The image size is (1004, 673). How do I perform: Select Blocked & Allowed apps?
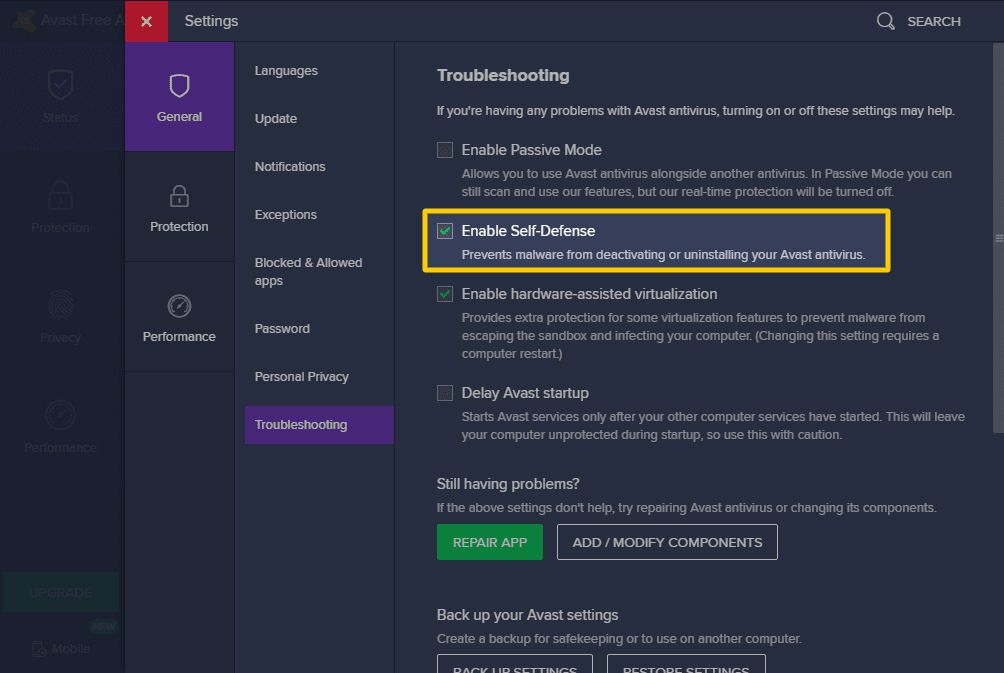308,272
